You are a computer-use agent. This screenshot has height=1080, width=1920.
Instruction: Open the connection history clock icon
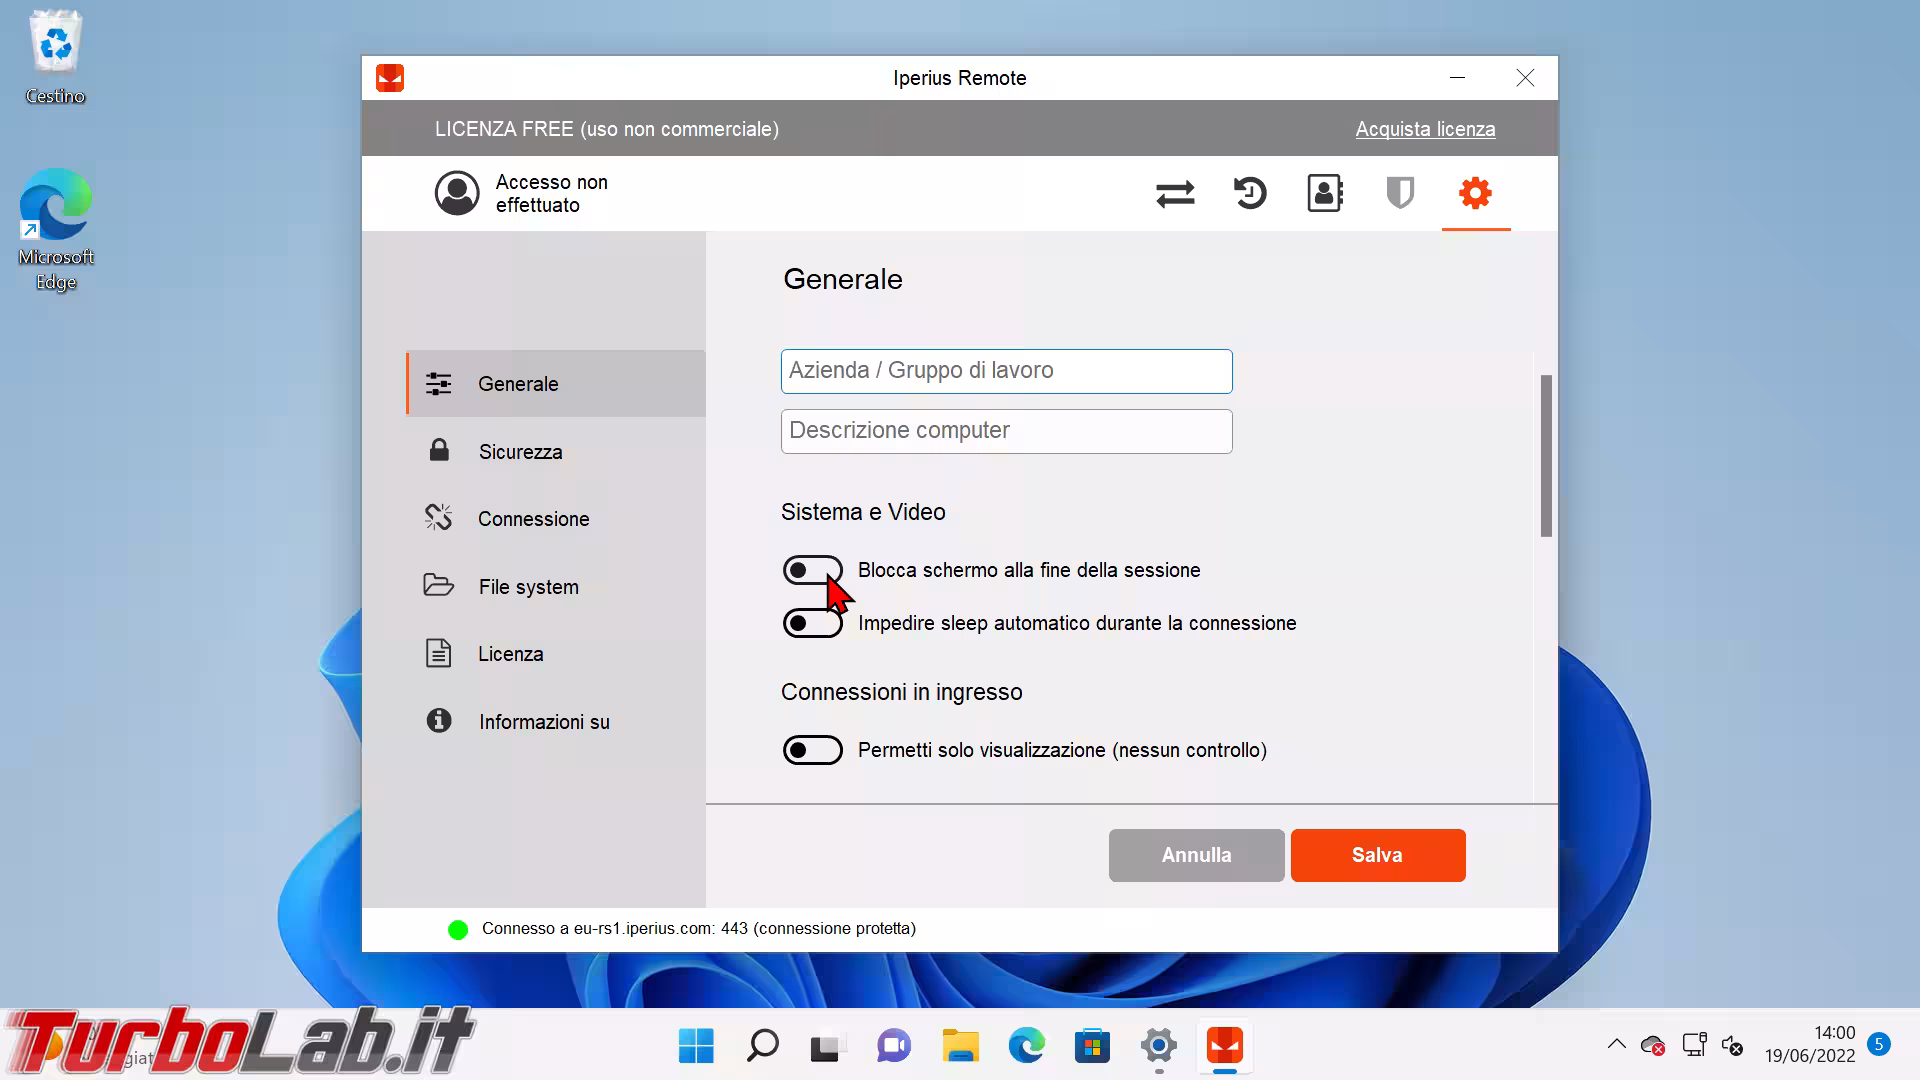coord(1250,193)
